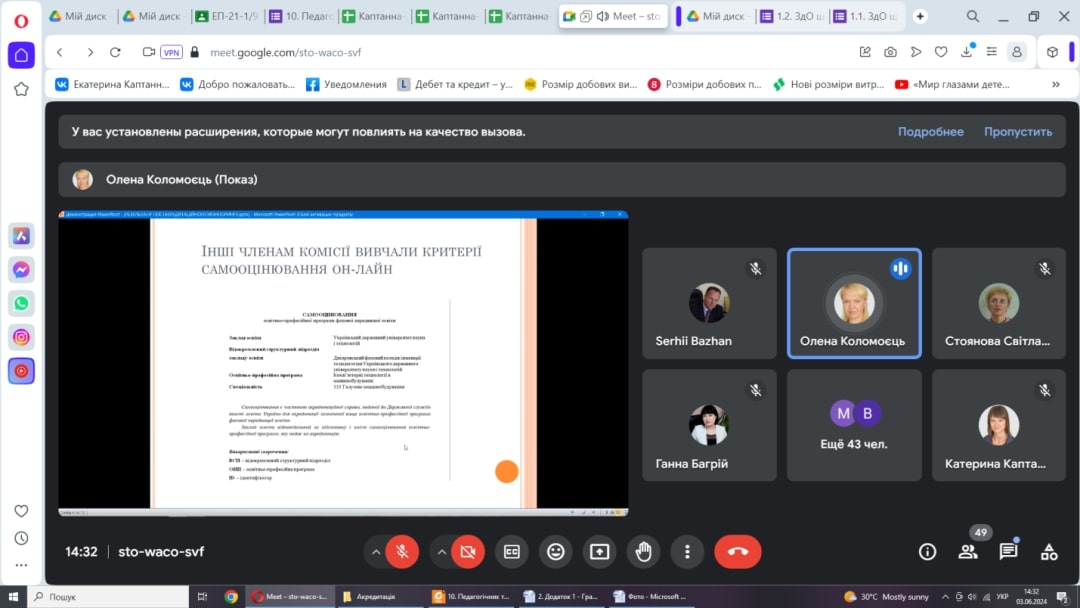Switch to the 1.1. ЗдО tab
The width and height of the screenshot is (1080, 608).
coord(865,16)
